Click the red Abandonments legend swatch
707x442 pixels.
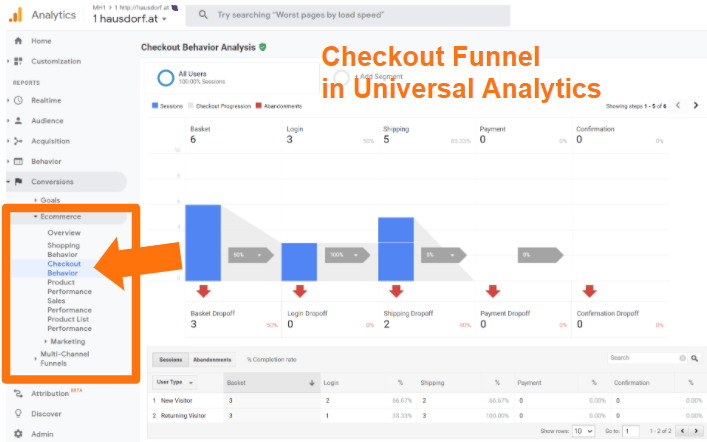[258, 106]
